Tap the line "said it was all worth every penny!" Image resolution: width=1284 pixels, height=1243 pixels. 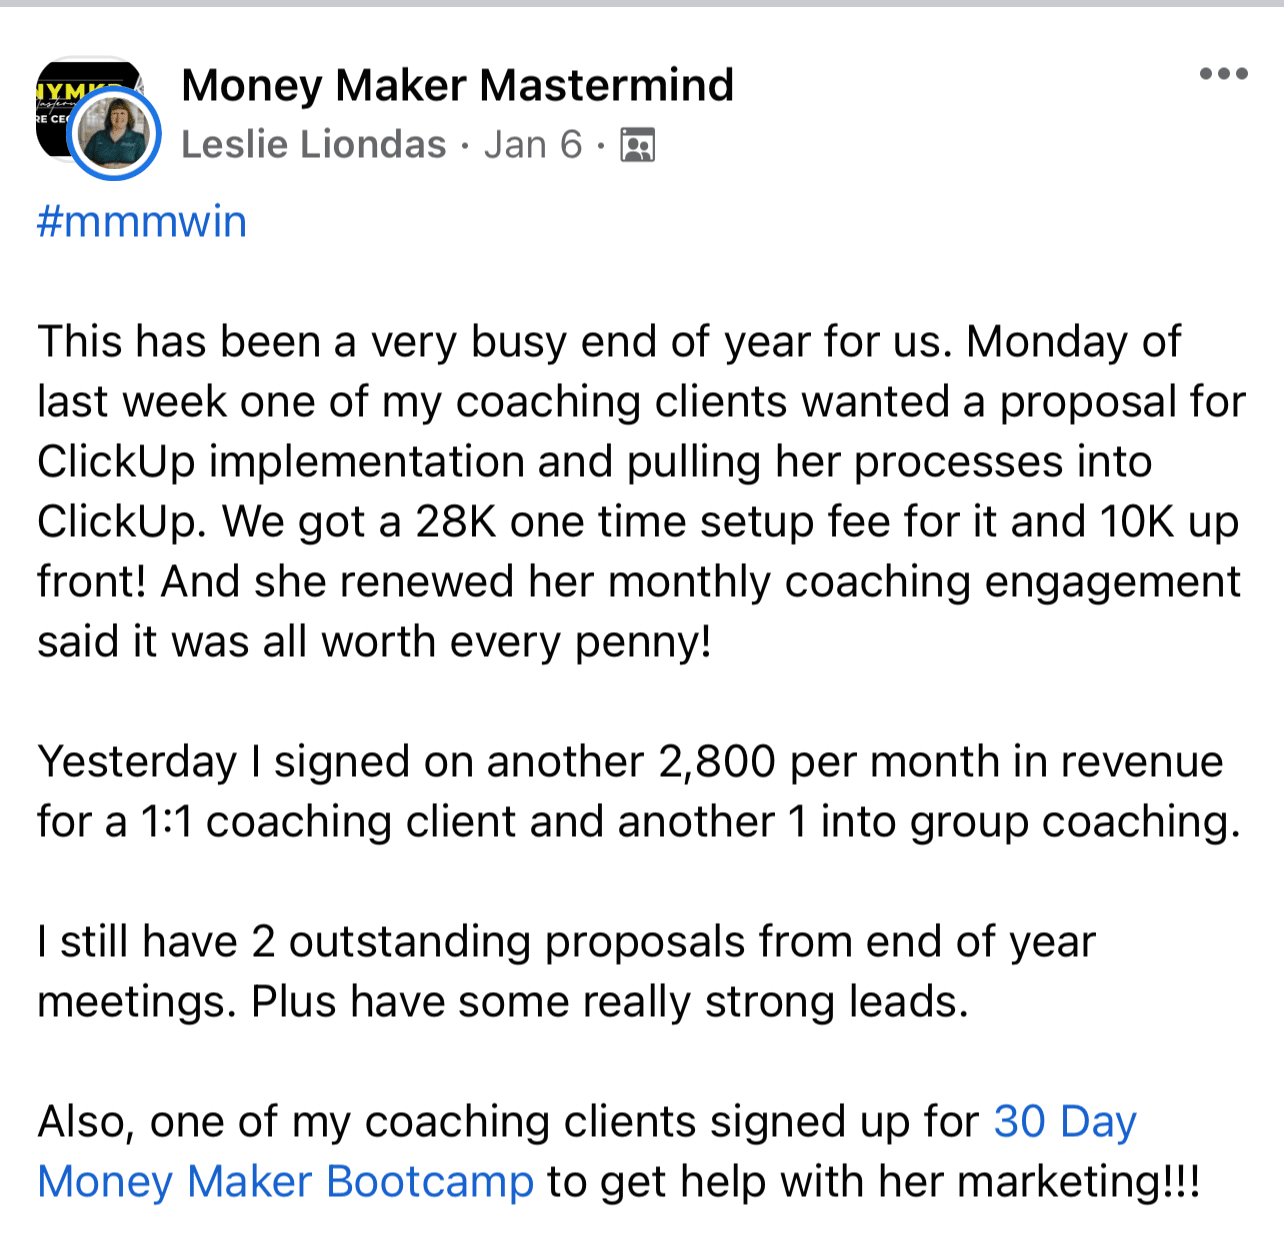coord(375,642)
